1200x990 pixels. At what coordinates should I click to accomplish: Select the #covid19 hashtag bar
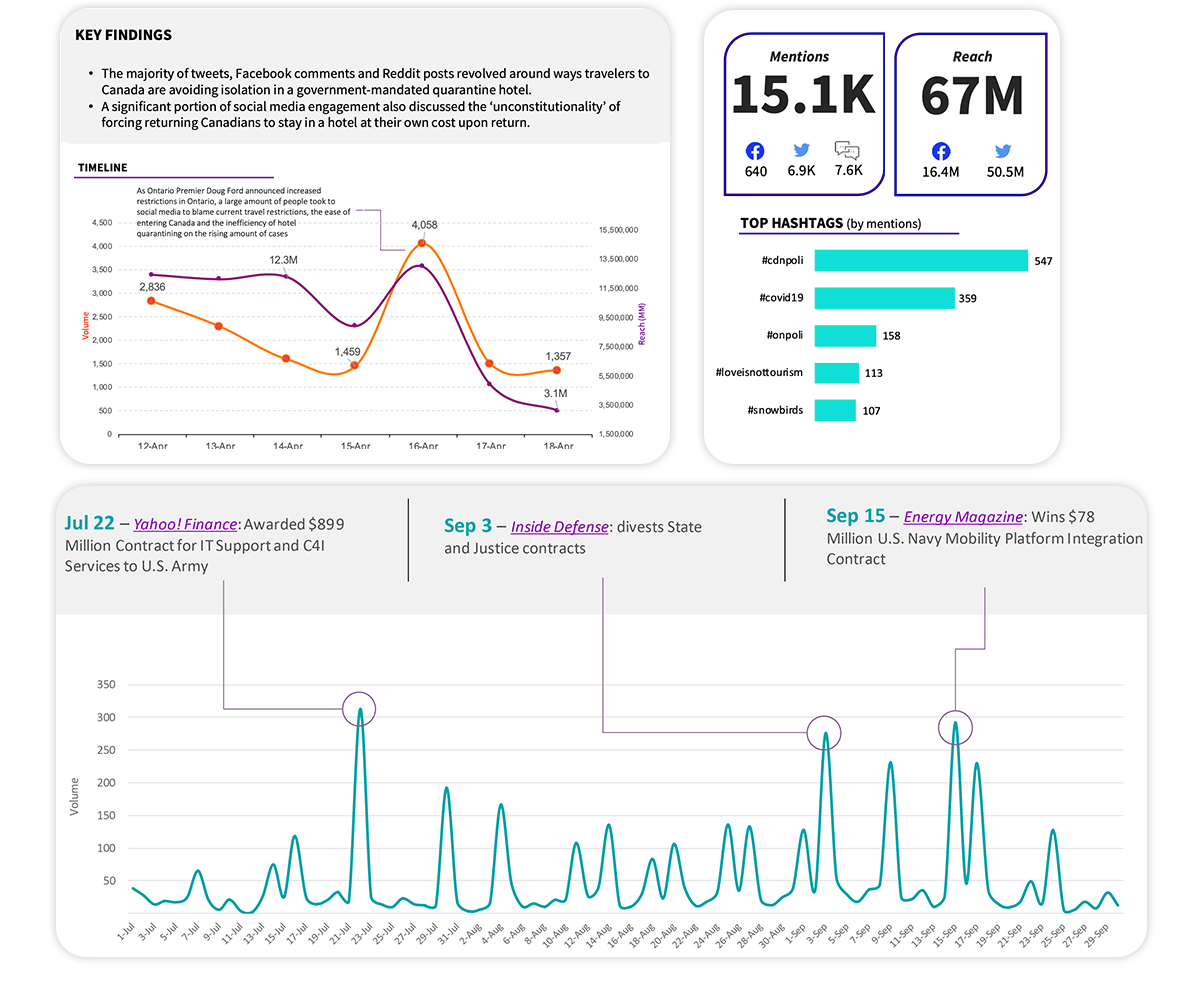coord(885,297)
